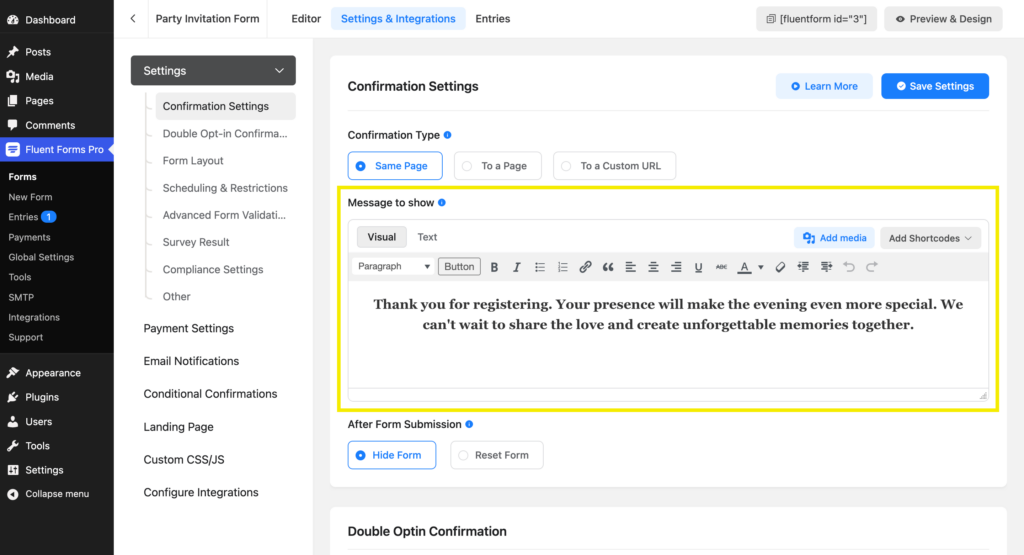Image resolution: width=1024 pixels, height=555 pixels.
Task: Insert a link in the message
Action: point(585,267)
